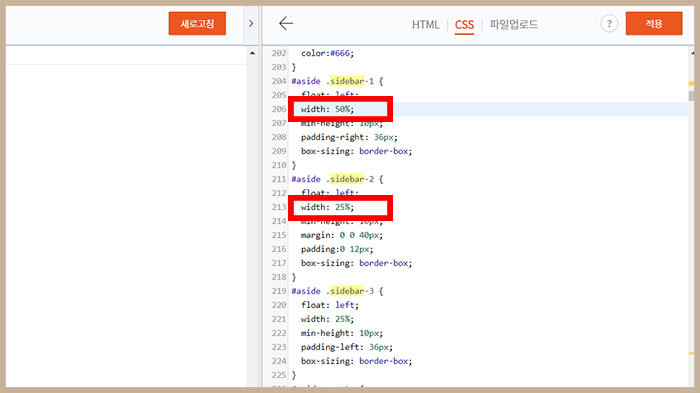This screenshot has height=393, width=700.
Task: Click the 새로고침 refresh button
Action: 197,23
